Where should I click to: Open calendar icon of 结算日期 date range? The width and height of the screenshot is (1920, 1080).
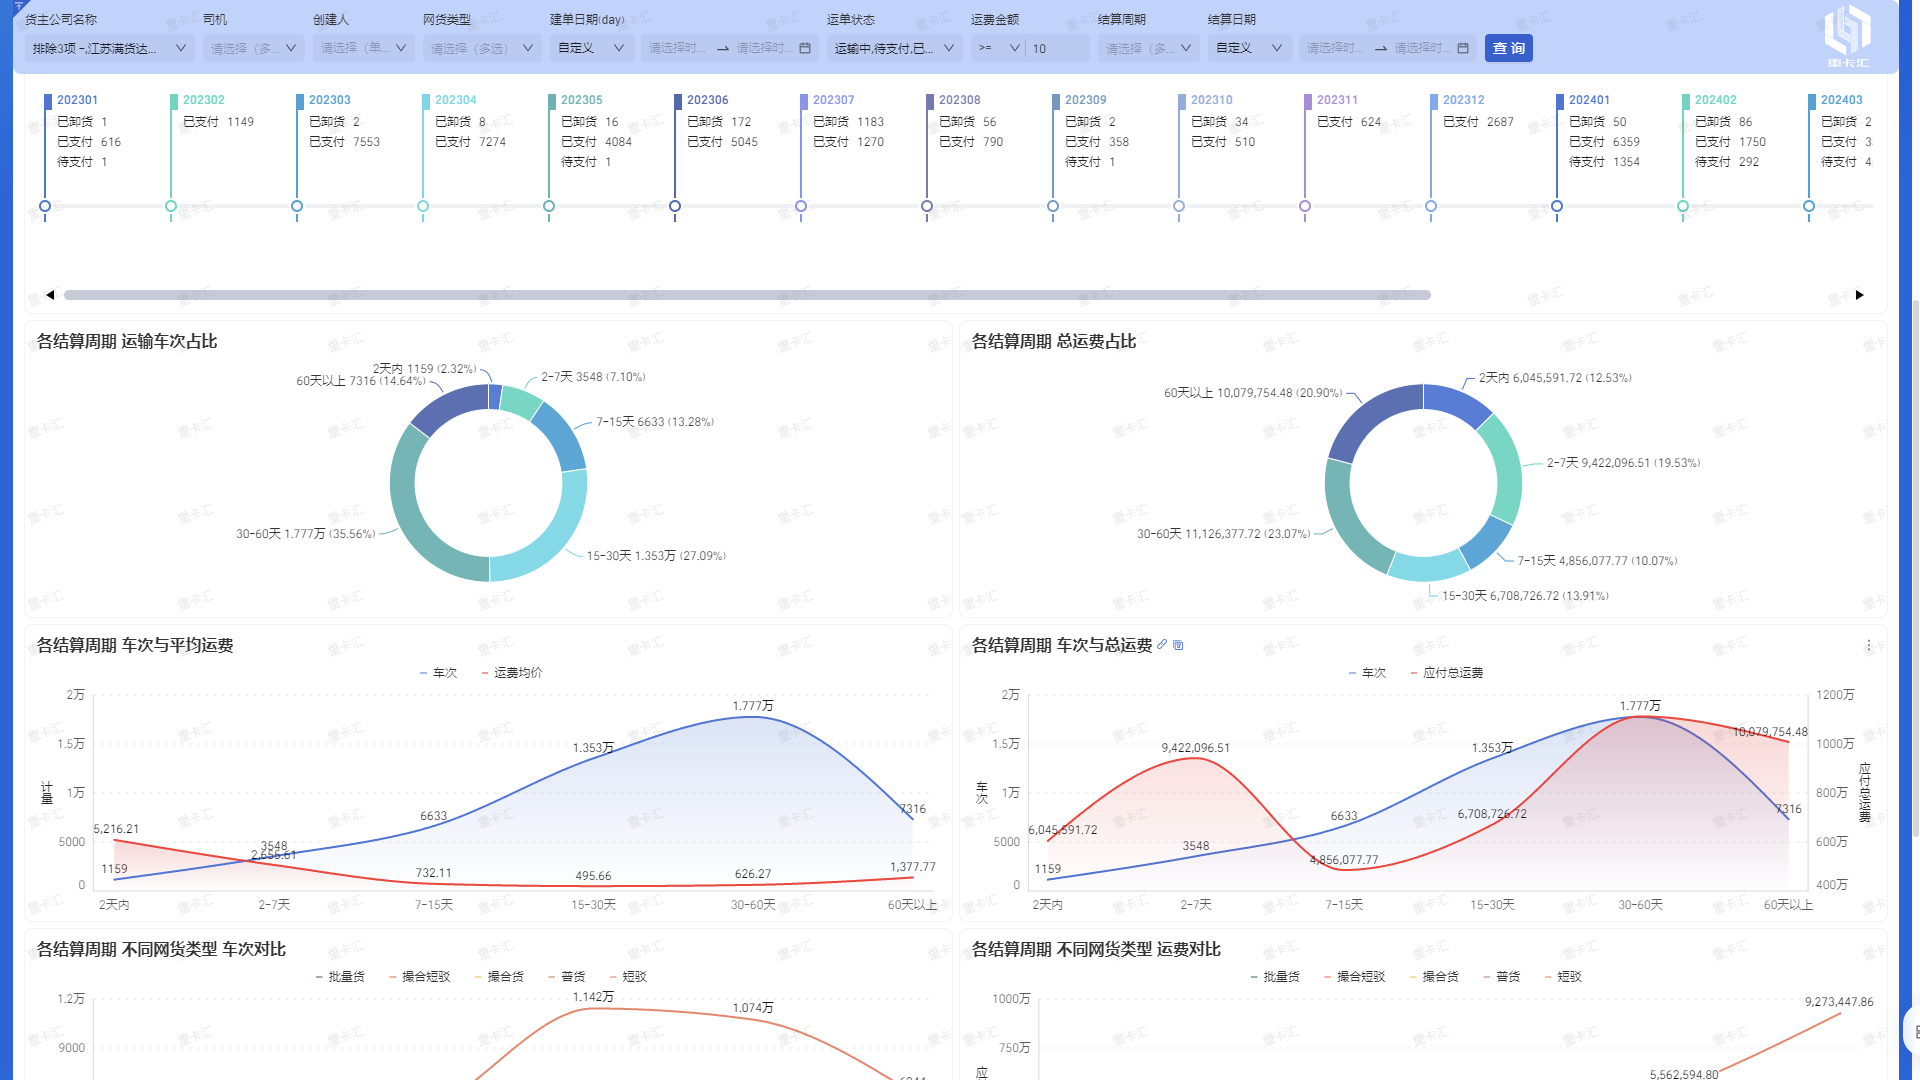coord(1463,48)
